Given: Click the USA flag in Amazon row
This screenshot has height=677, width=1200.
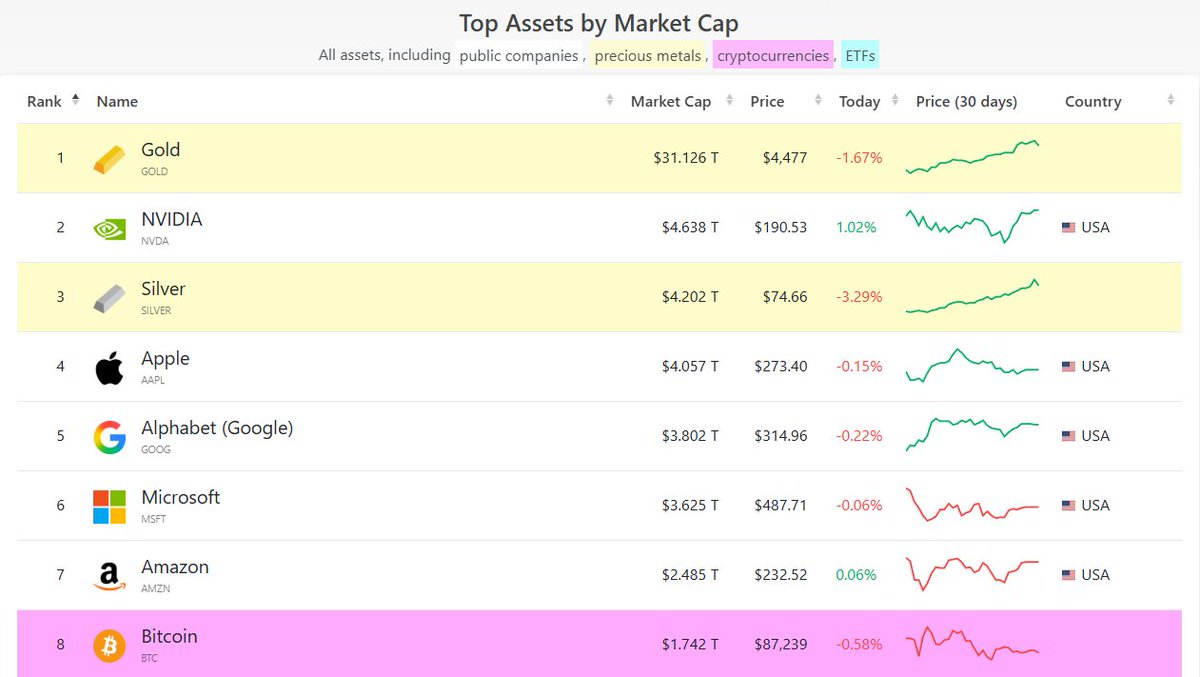Looking at the screenshot, I should pyautogui.click(x=1068, y=575).
